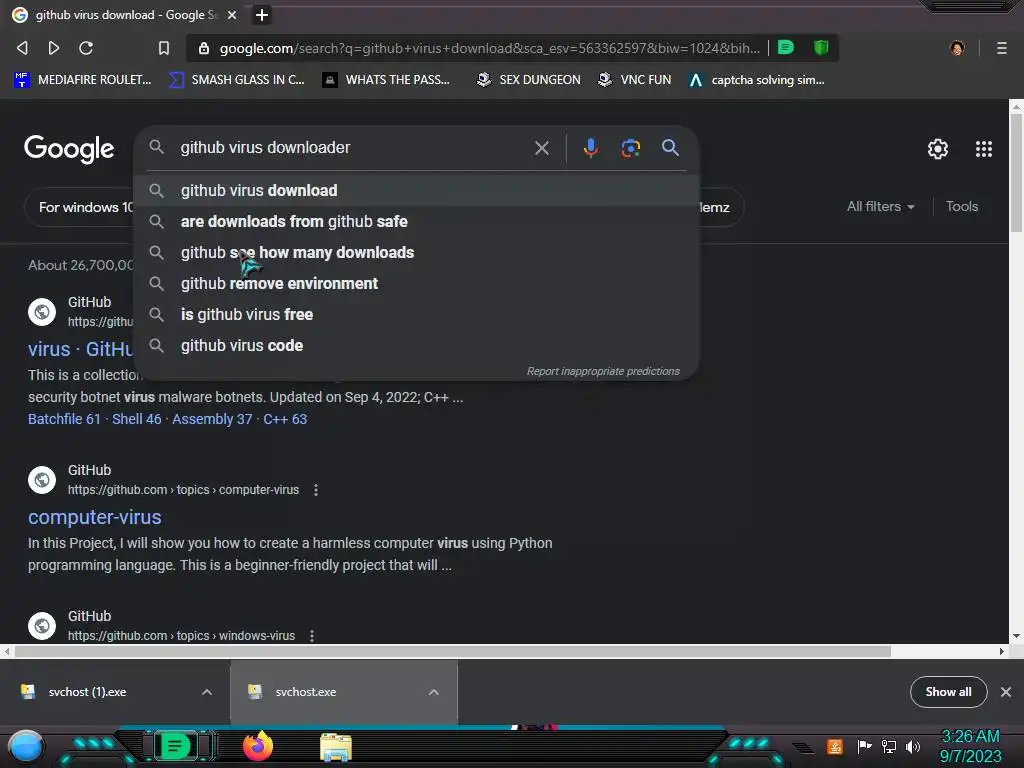1024x768 pixels.
Task: Select suggestion 'github remove environment'
Action: pyautogui.click(x=417, y=283)
